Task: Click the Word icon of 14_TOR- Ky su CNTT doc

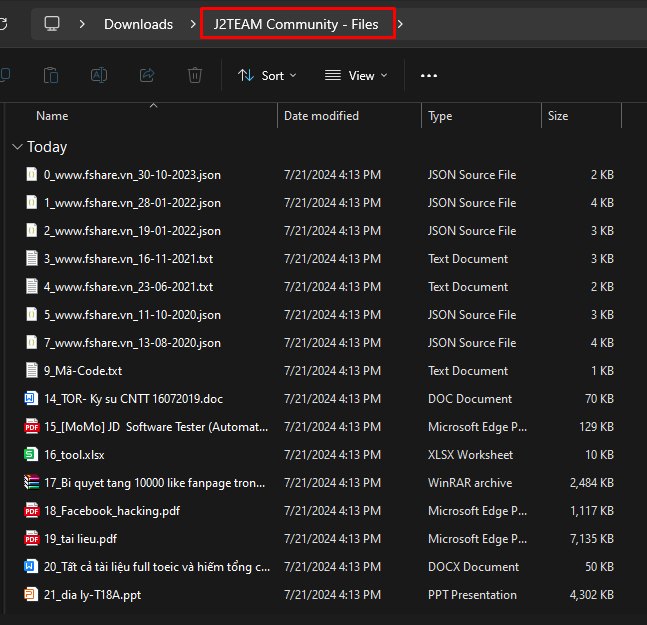Action: 31,398
